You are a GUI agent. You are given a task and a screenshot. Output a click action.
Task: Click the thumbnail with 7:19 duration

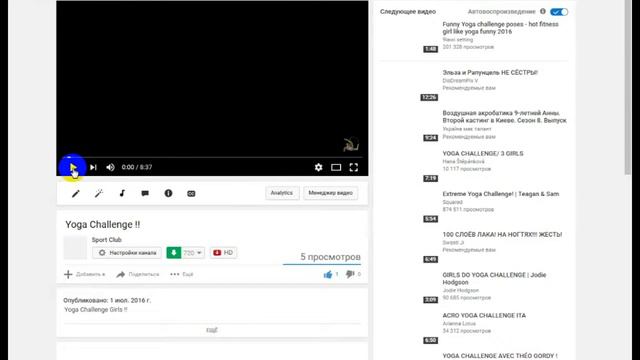click(409, 166)
